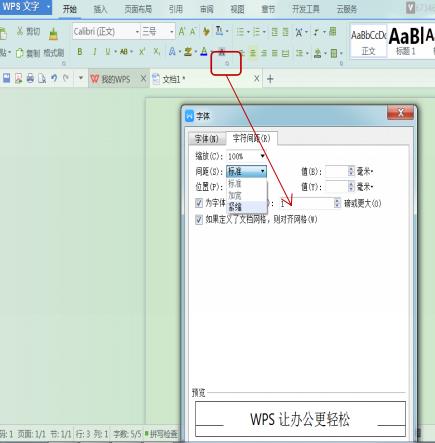Open the WPS 文字 application menu arrow
The image size is (435, 443).
[48, 7]
